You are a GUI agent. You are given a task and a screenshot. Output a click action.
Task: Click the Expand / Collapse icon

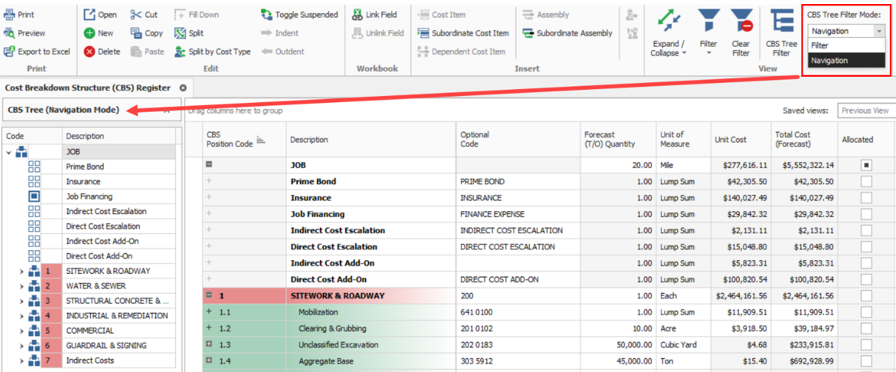click(668, 20)
